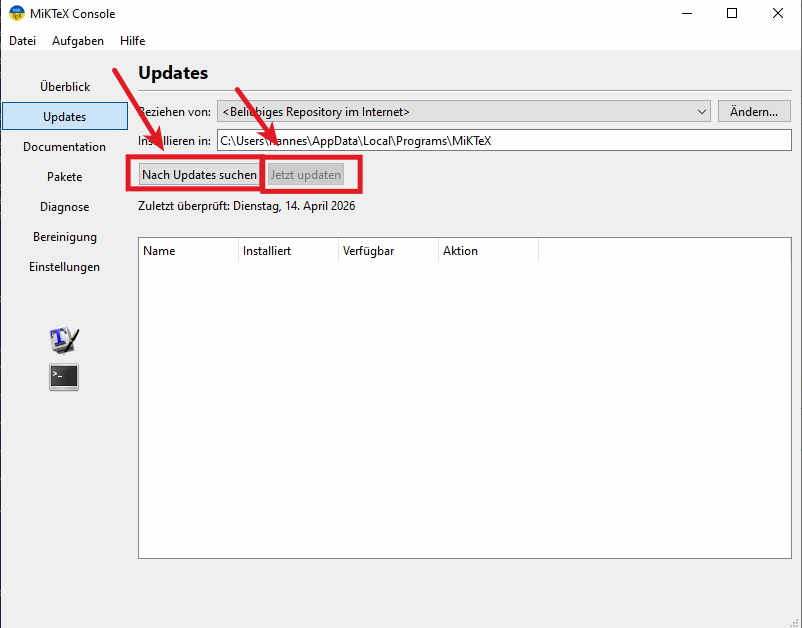Sort the list by Name column
The width and height of the screenshot is (802, 628).
[188, 251]
